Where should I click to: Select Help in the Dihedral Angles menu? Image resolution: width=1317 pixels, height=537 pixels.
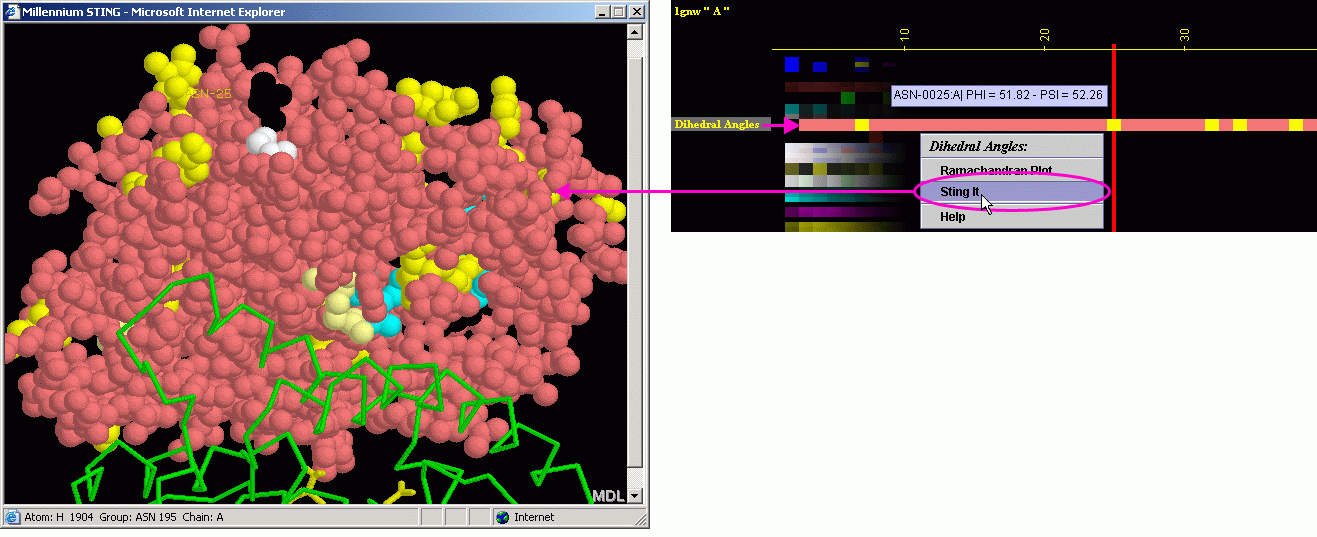coord(1012,216)
